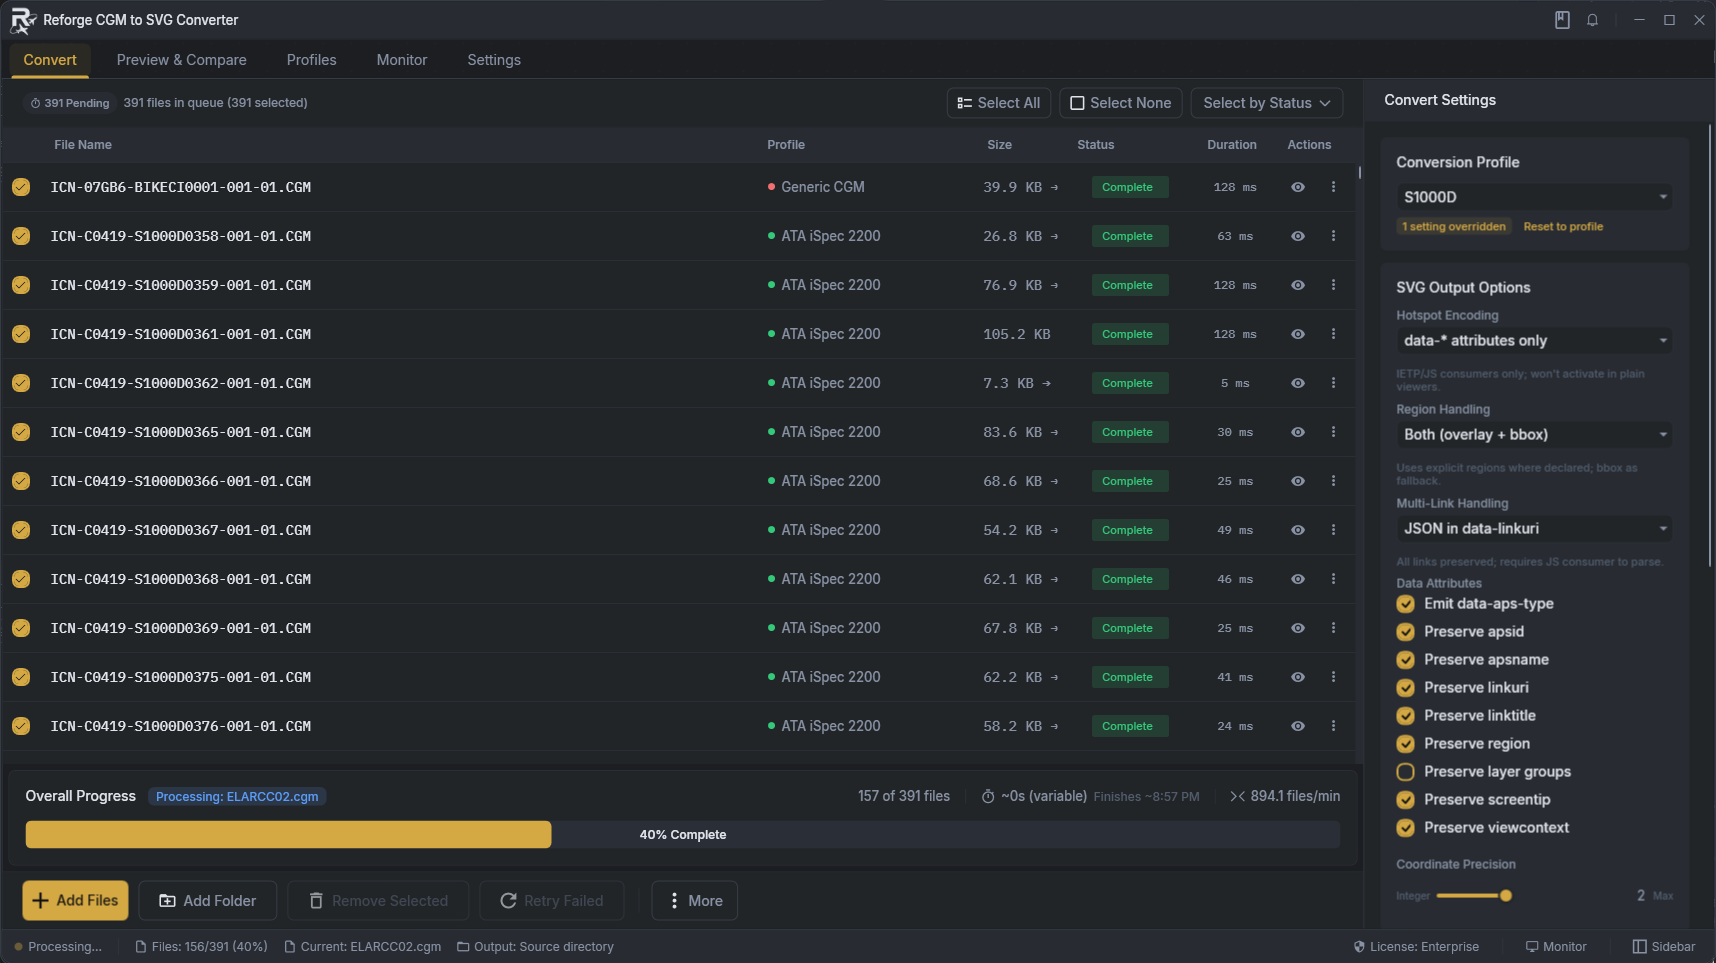Screen dimensions: 1716x963
Task: Click the Duration column header
Action: click(x=1232, y=145)
